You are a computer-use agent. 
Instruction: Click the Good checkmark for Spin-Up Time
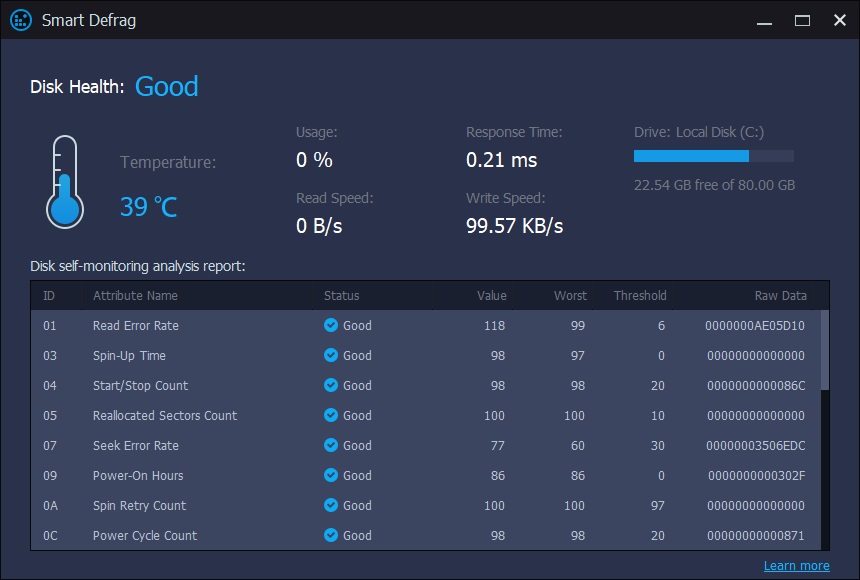click(x=331, y=355)
